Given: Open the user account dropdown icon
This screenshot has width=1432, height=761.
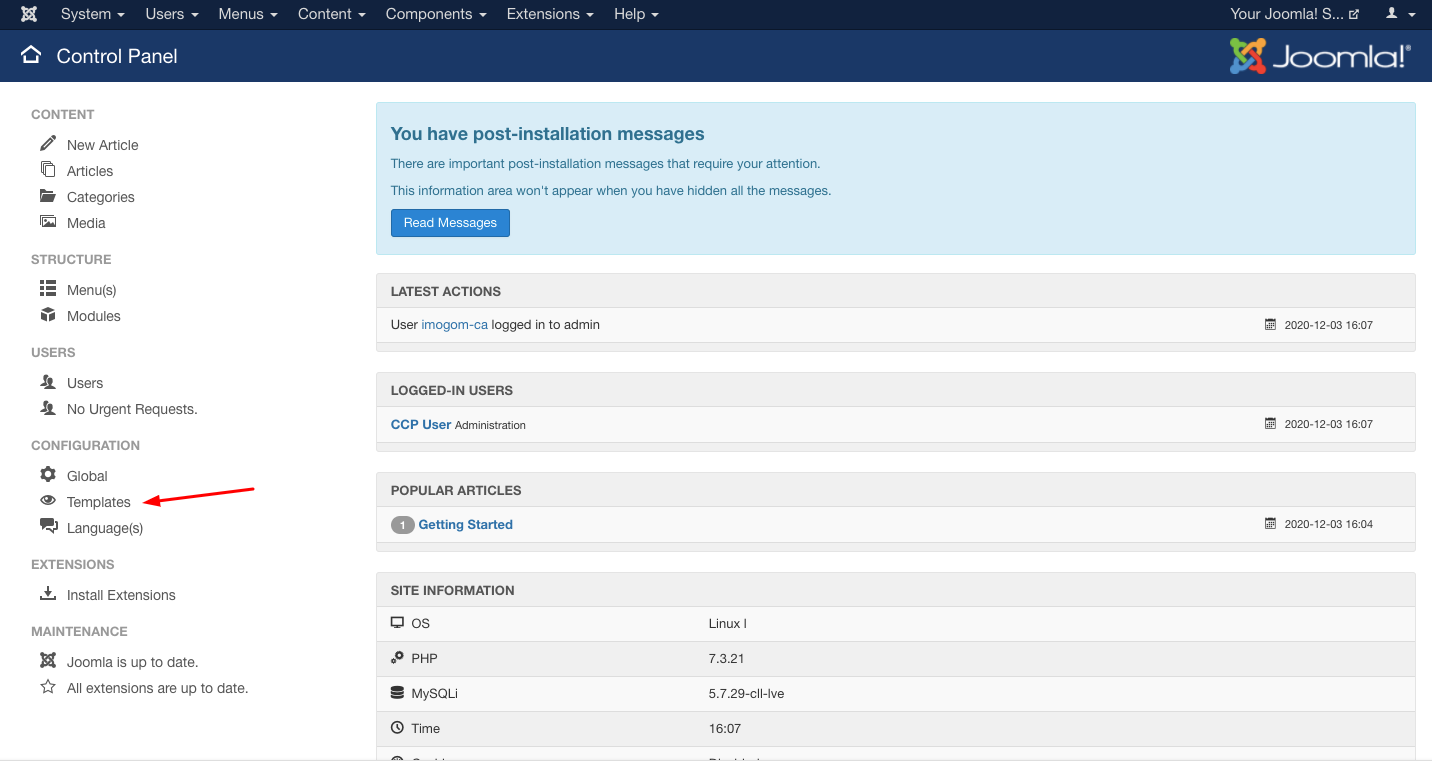Looking at the screenshot, I should pos(1401,14).
